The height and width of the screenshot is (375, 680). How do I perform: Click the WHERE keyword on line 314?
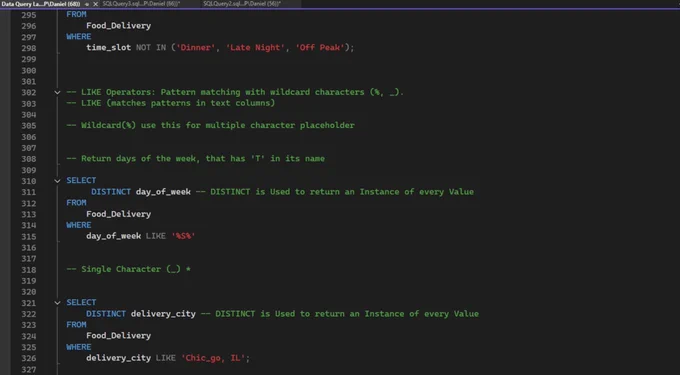78,225
